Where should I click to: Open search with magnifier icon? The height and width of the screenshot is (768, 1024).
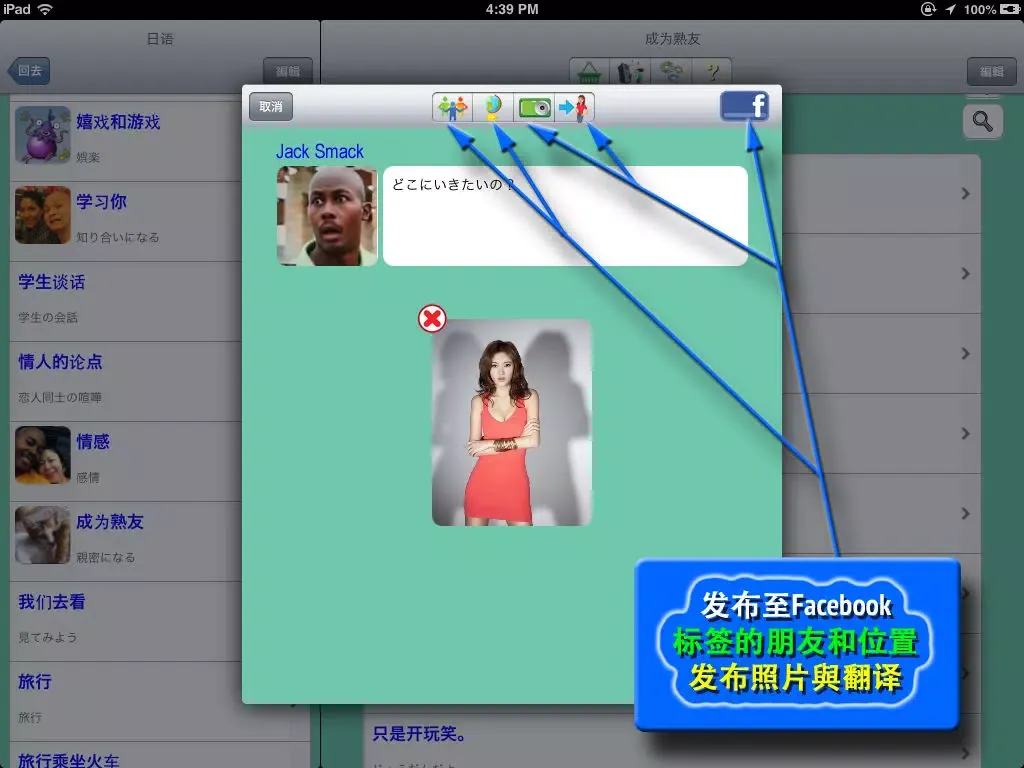982,121
